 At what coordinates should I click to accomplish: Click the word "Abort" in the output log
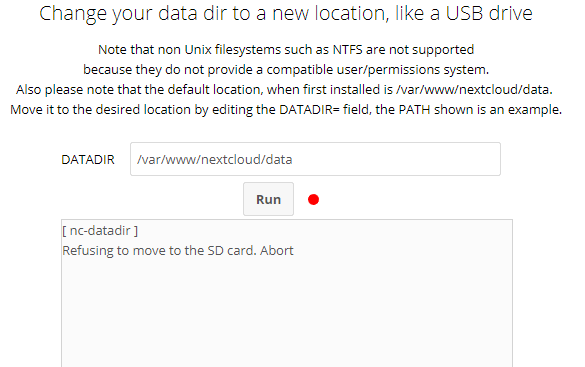277,250
